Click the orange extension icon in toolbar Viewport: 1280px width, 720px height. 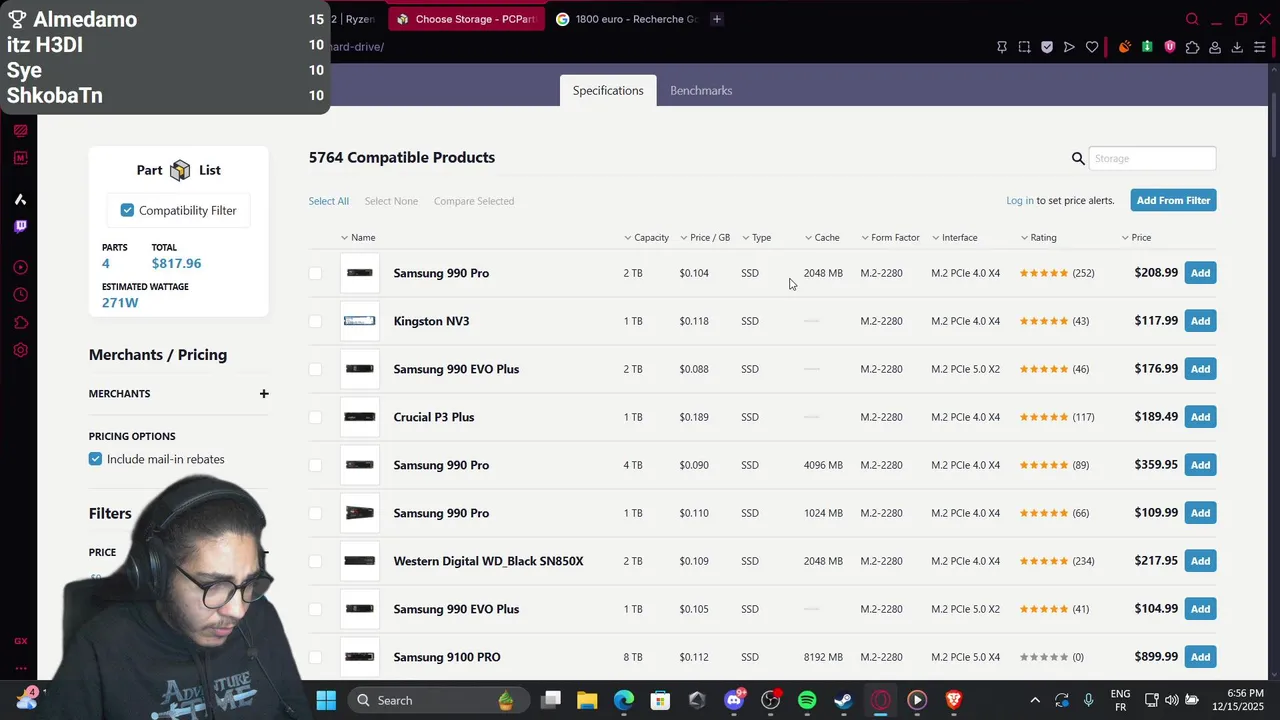click(1125, 47)
